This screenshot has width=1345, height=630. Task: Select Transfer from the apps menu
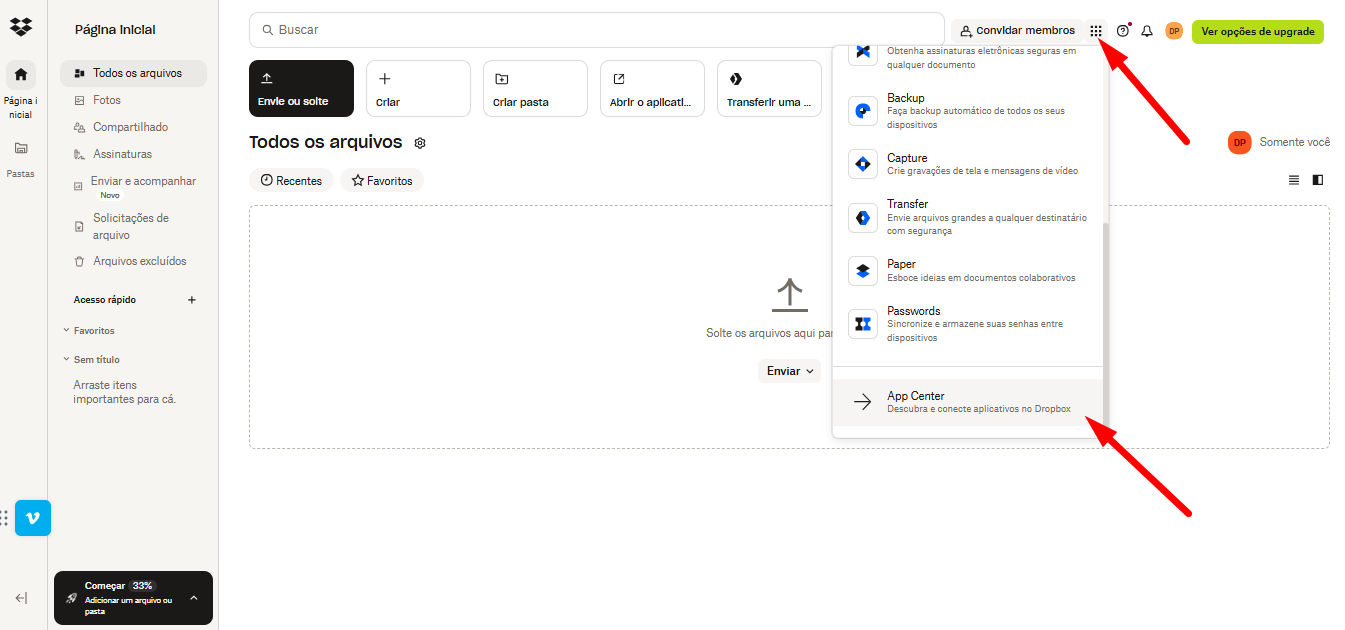pyautogui.click(x=968, y=217)
